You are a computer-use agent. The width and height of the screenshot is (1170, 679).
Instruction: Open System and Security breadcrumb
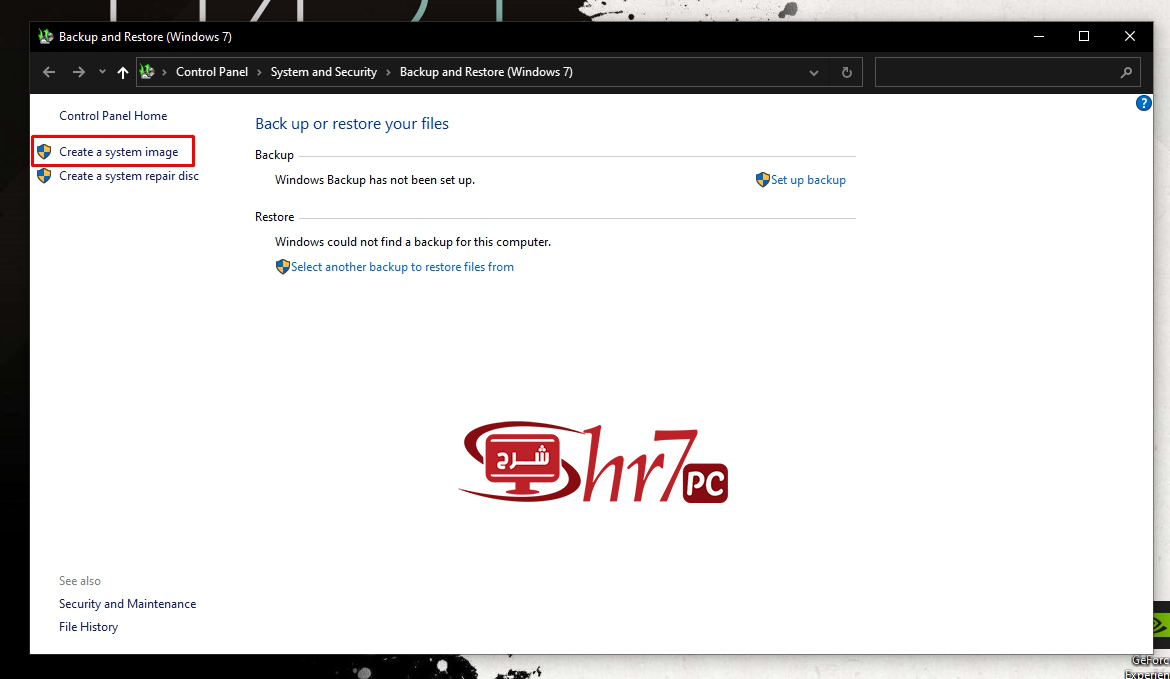point(324,72)
